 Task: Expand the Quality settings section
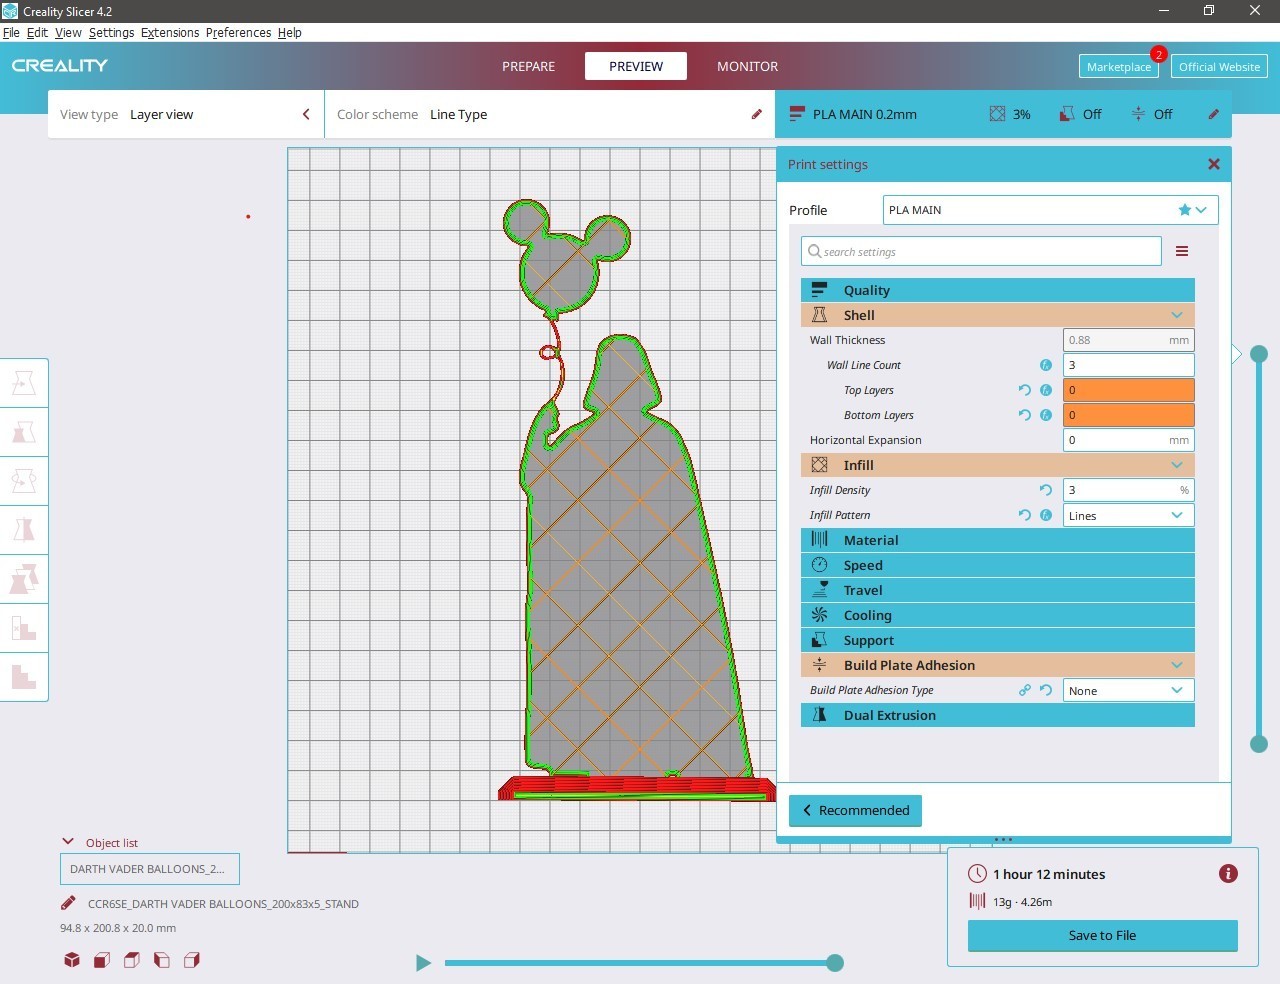(x=998, y=290)
